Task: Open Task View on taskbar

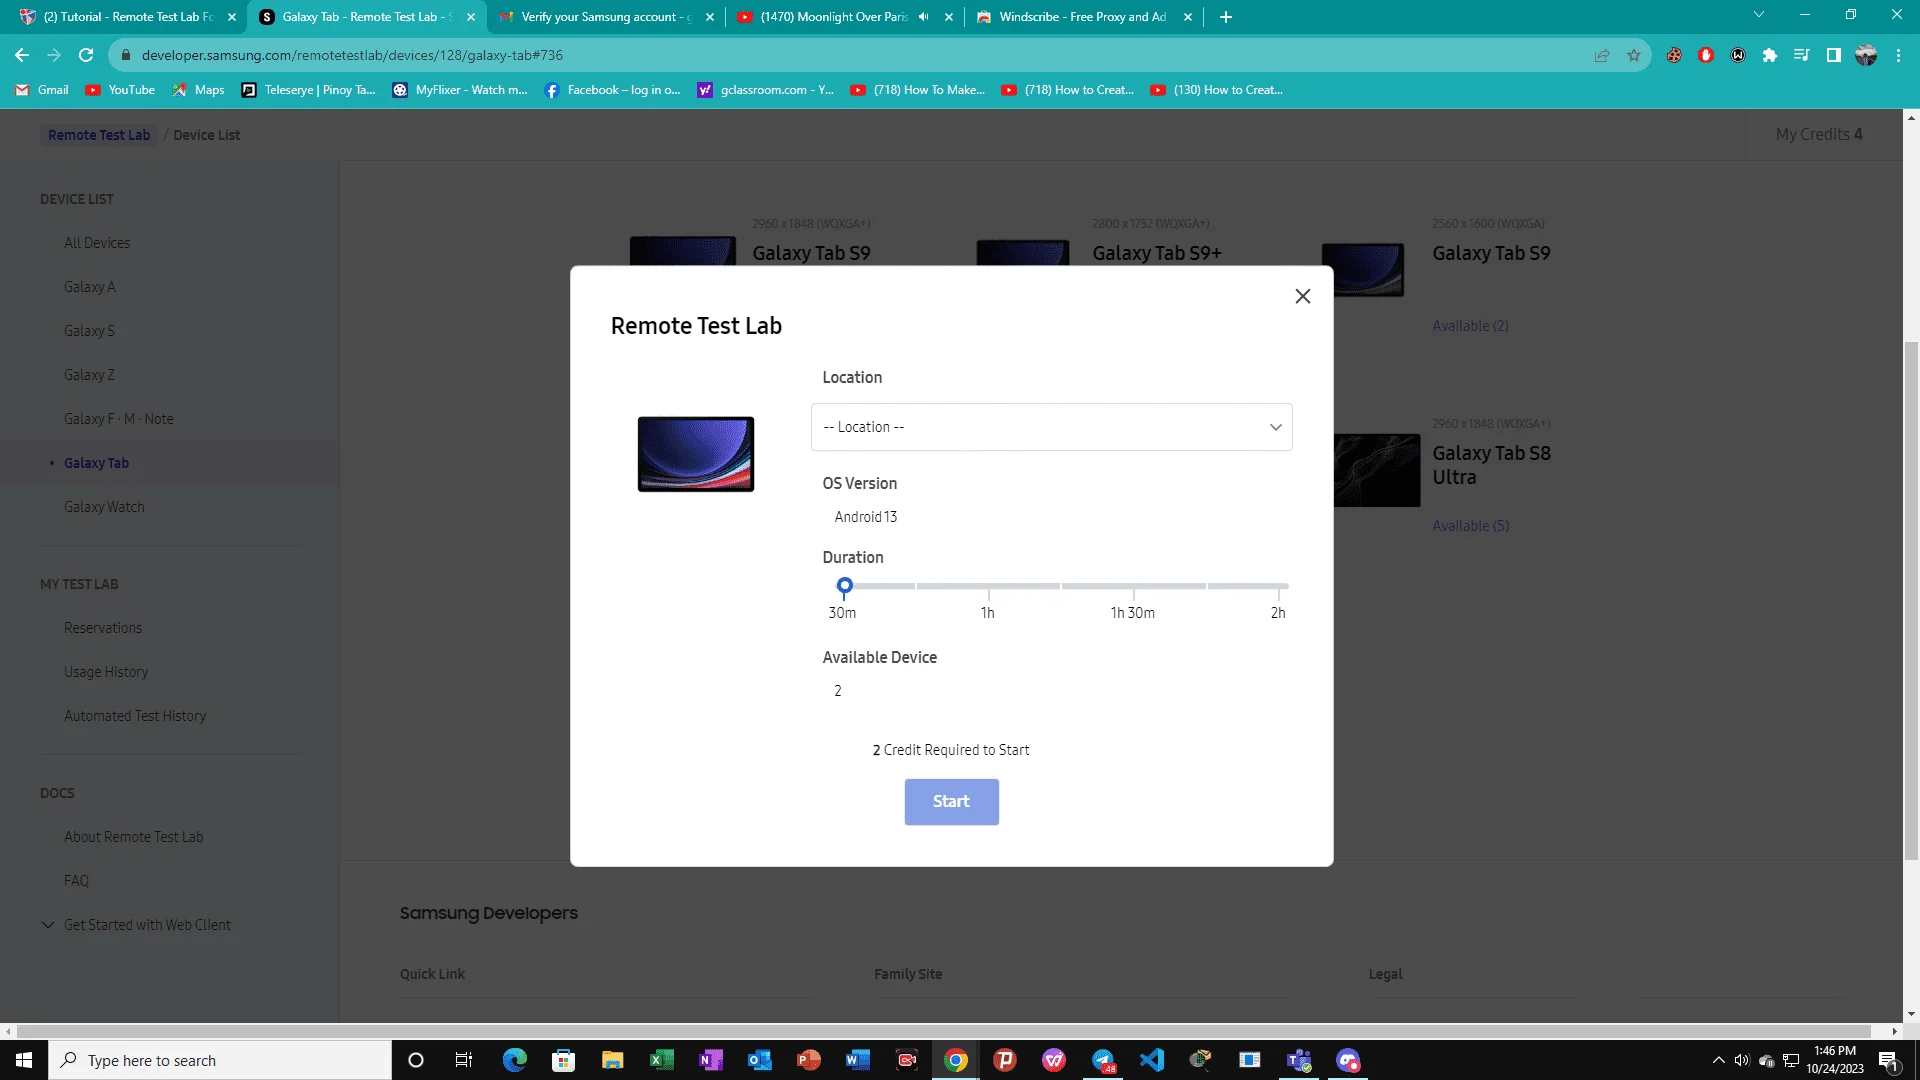Action: 464,1060
